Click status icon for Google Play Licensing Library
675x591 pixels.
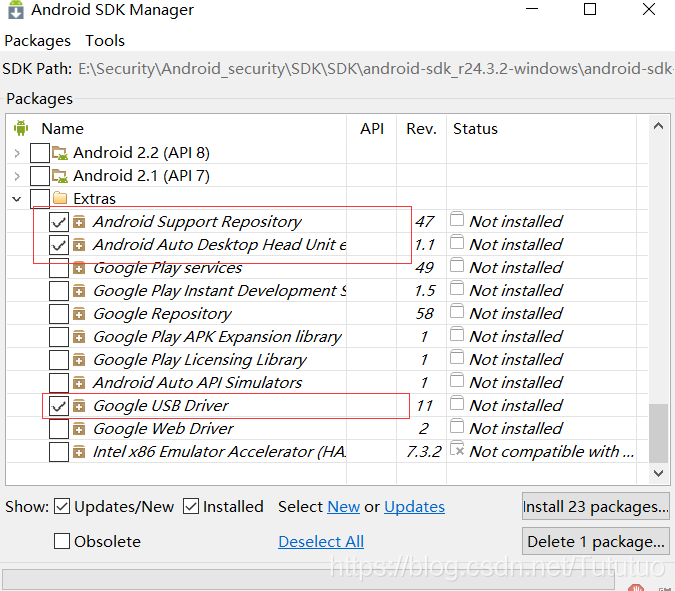coord(457,357)
